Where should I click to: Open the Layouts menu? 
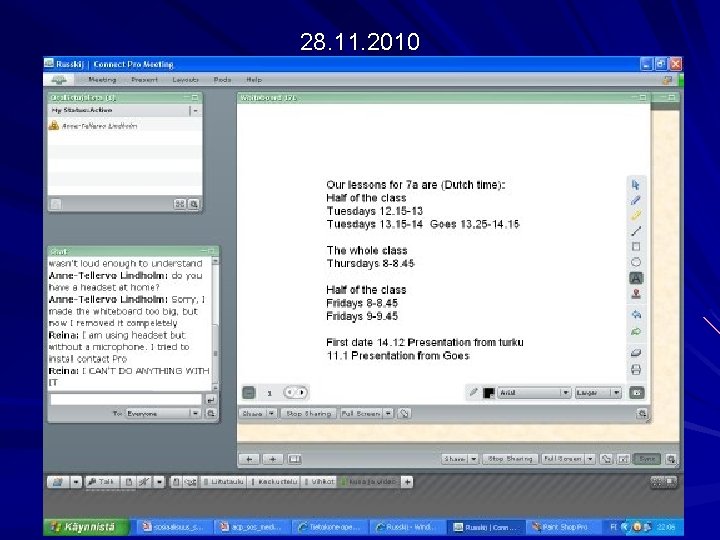click(x=186, y=79)
